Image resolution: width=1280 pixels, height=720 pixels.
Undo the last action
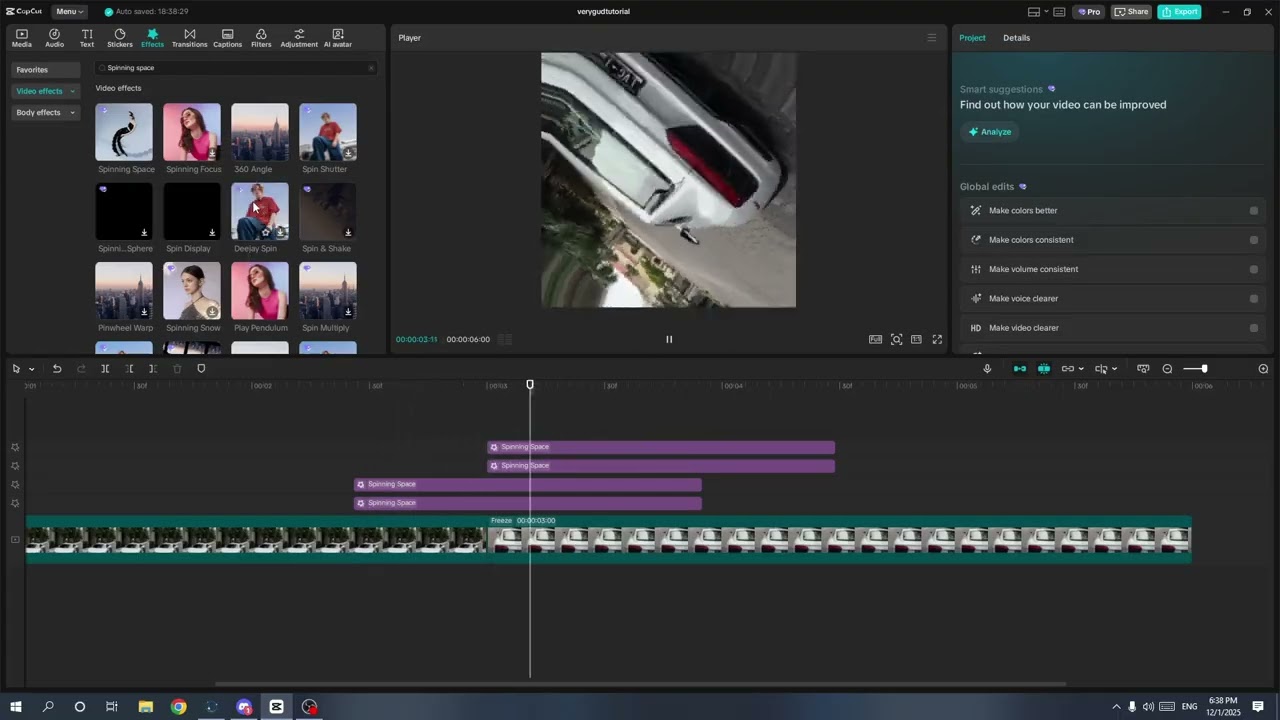[57, 369]
